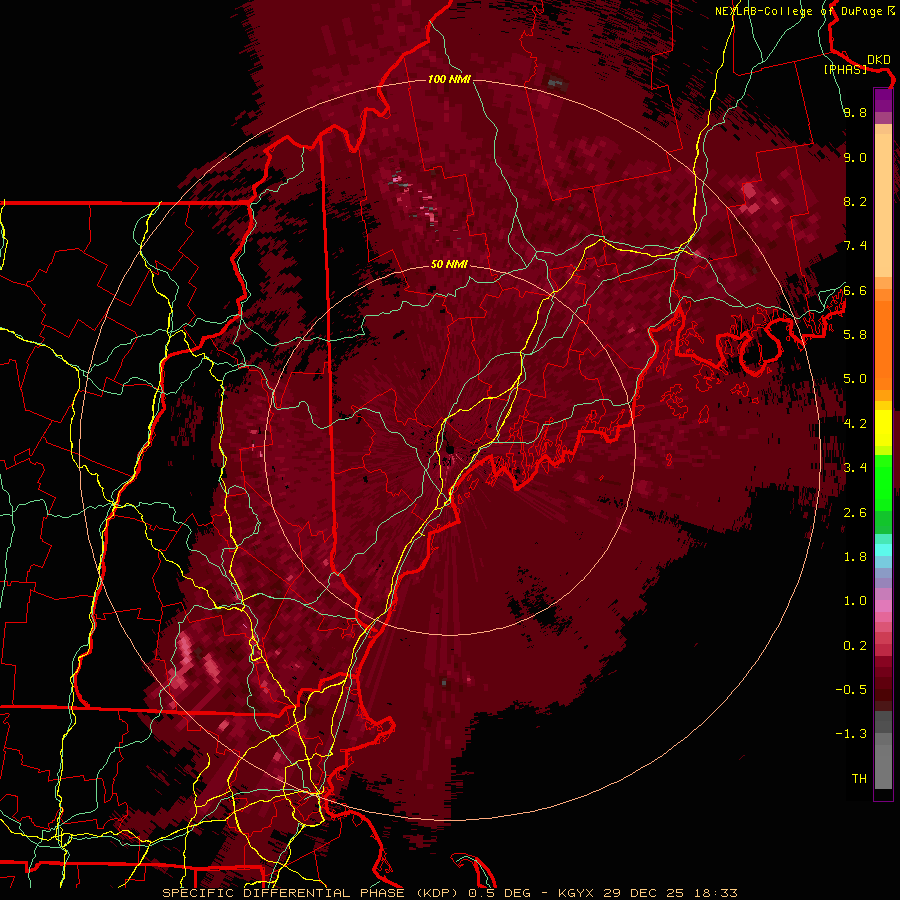The width and height of the screenshot is (900, 900).
Task: Click the purple top band of the legend
Action: [883, 100]
